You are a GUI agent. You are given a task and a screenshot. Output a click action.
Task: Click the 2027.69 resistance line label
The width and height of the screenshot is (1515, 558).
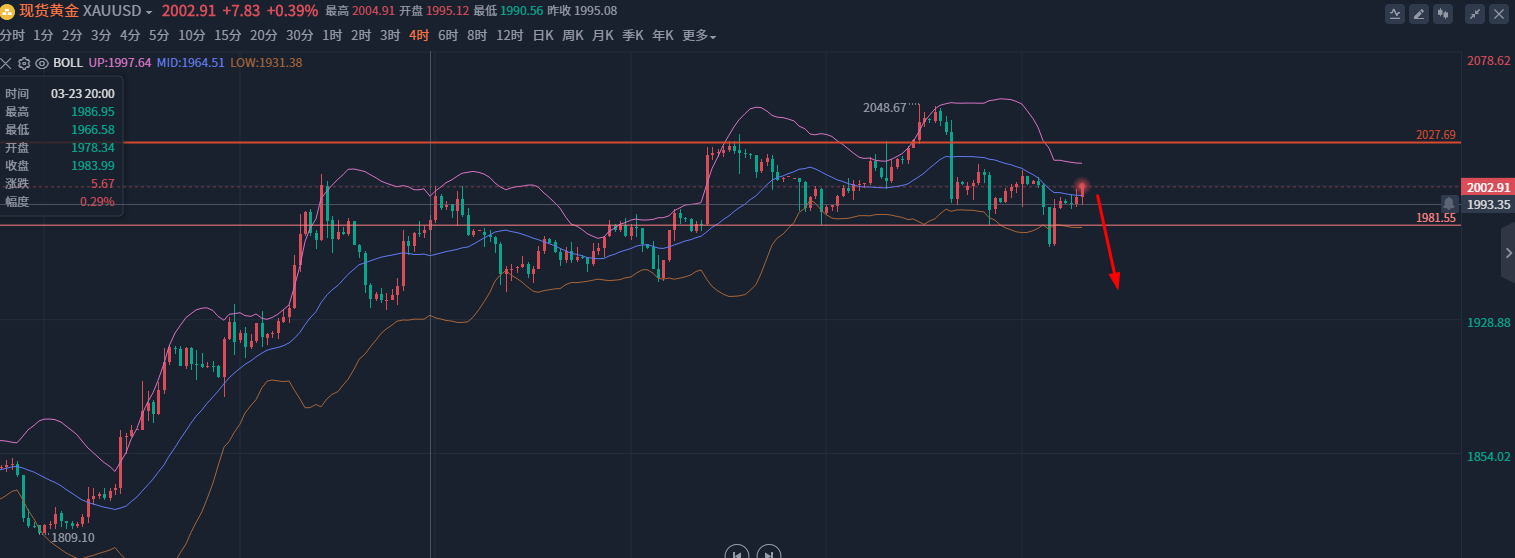(1436, 135)
